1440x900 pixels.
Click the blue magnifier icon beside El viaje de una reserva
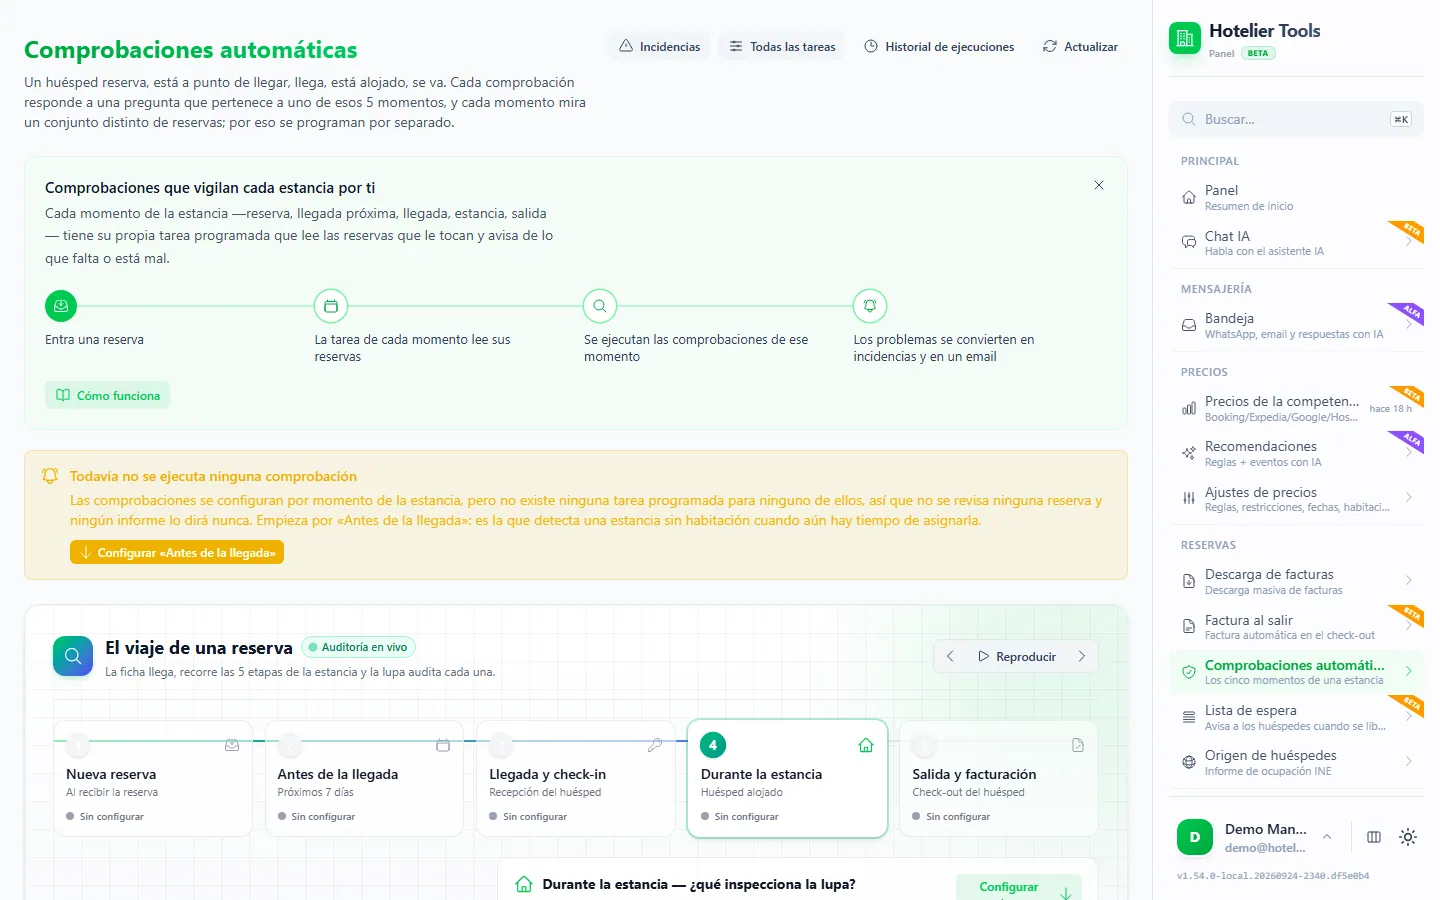click(x=73, y=656)
